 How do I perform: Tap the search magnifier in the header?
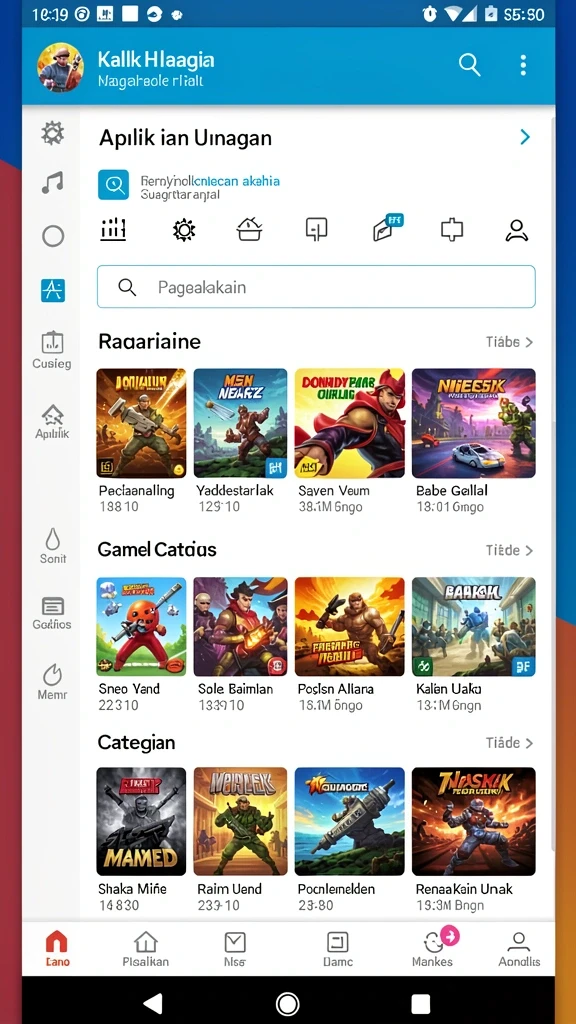point(469,65)
